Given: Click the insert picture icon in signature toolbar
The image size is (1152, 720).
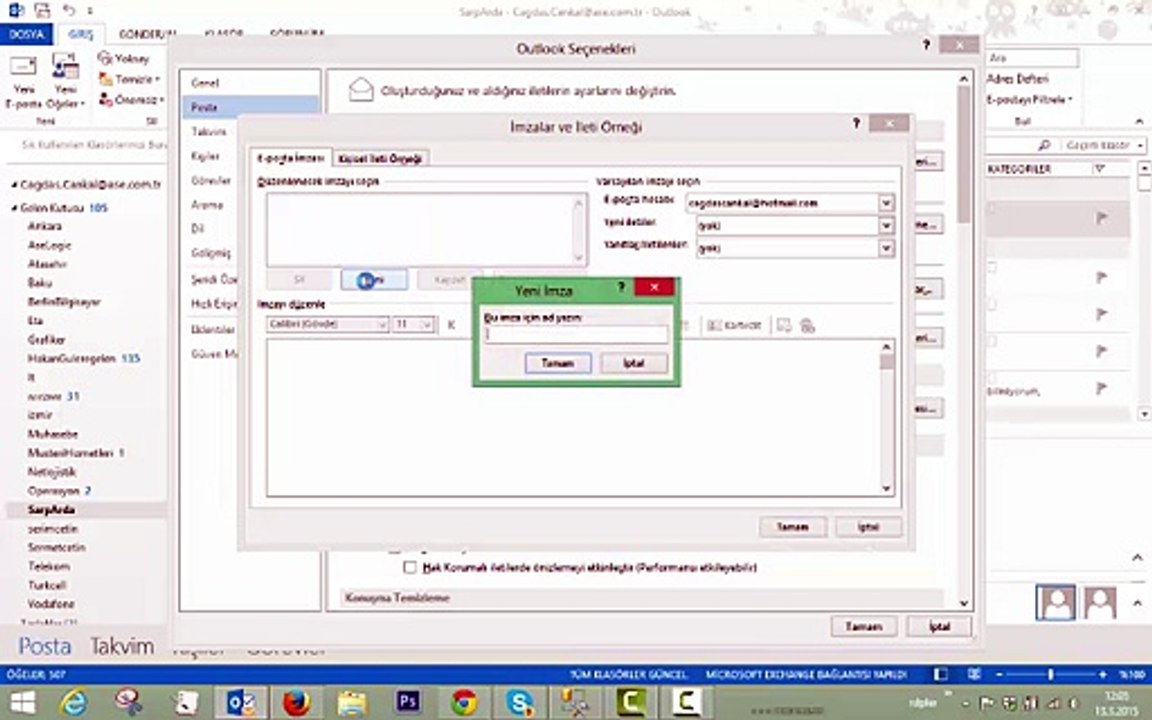Looking at the screenshot, I should coord(784,325).
